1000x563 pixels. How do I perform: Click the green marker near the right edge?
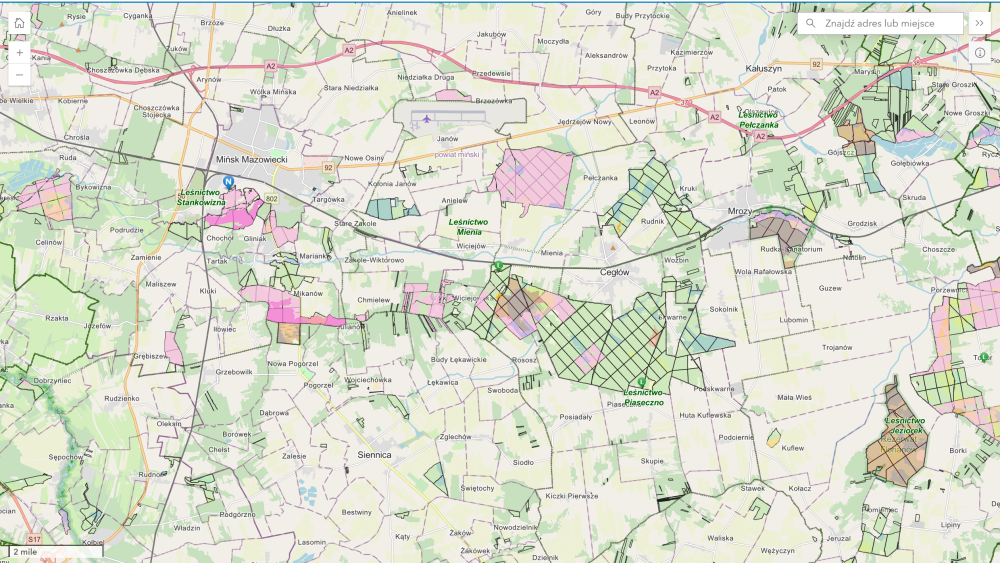click(x=984, y=357)
